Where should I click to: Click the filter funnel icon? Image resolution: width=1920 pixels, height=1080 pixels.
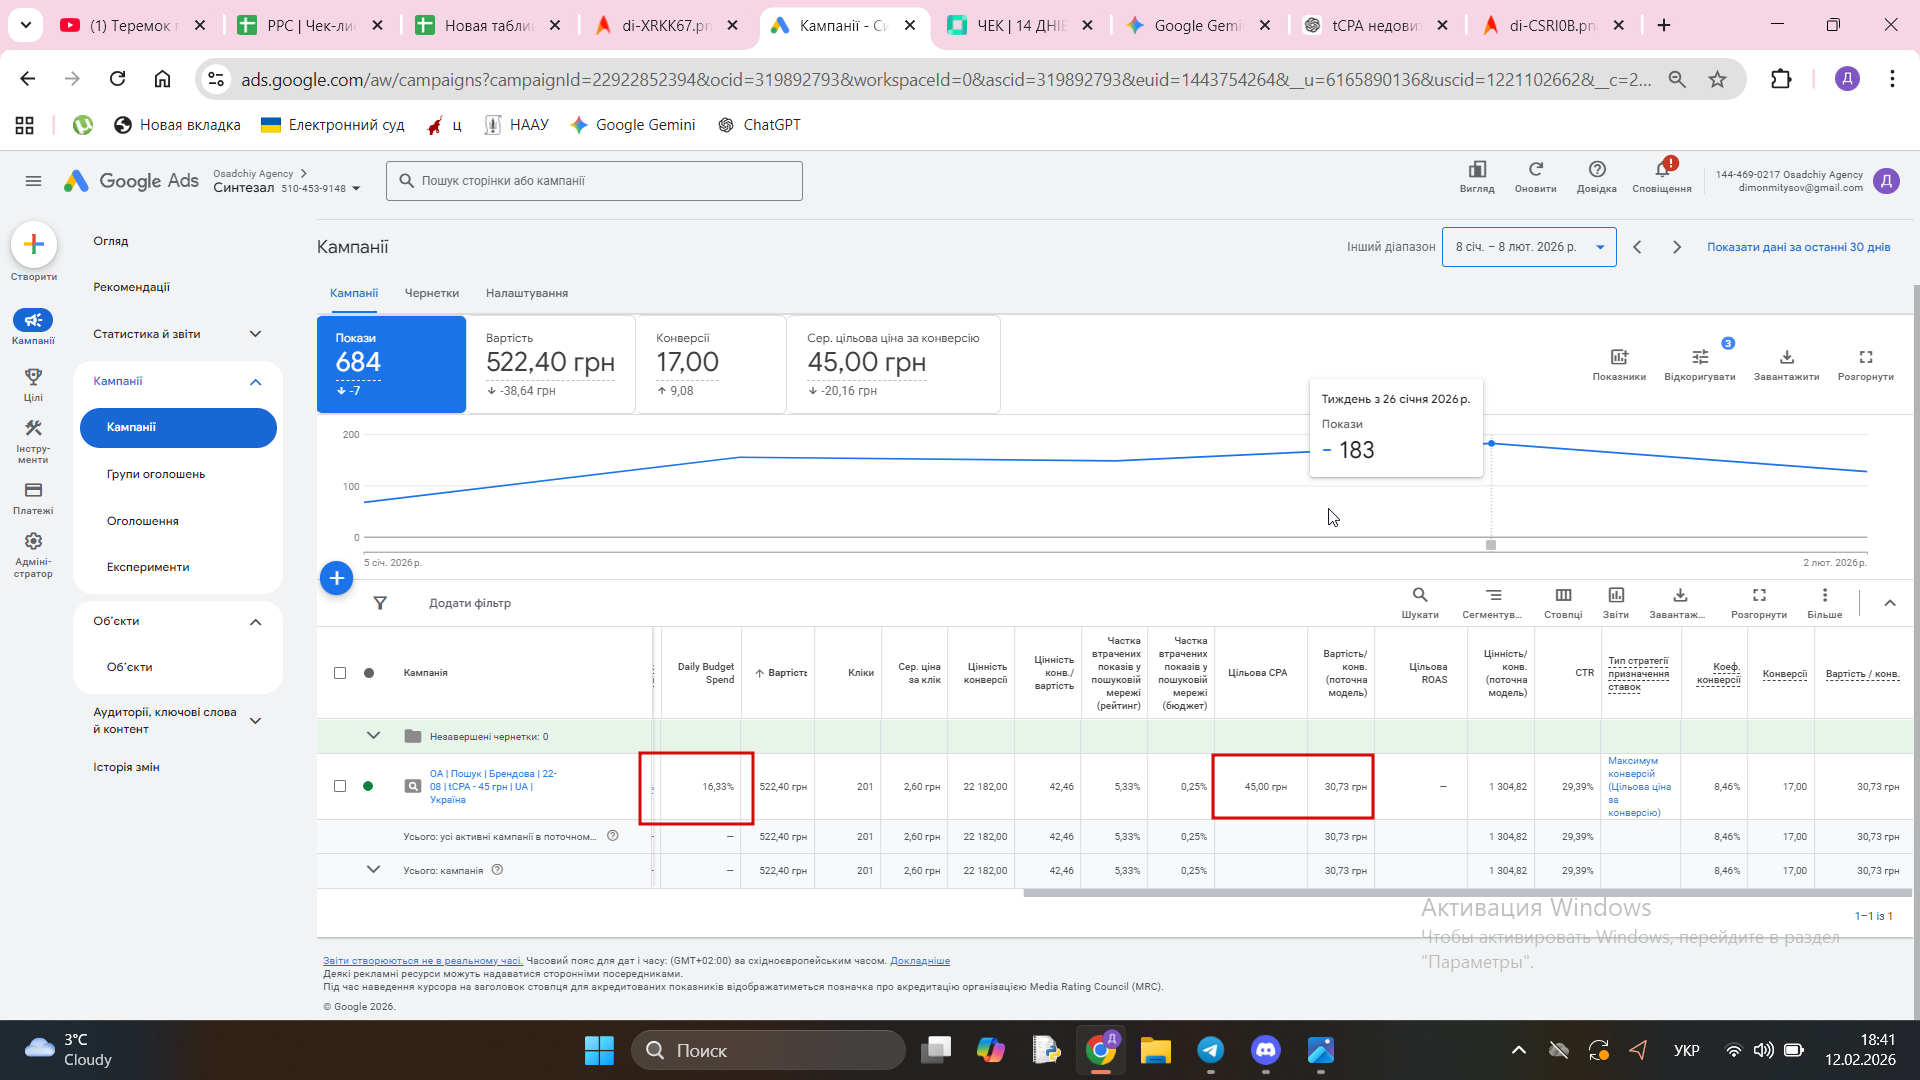point(380,603)
